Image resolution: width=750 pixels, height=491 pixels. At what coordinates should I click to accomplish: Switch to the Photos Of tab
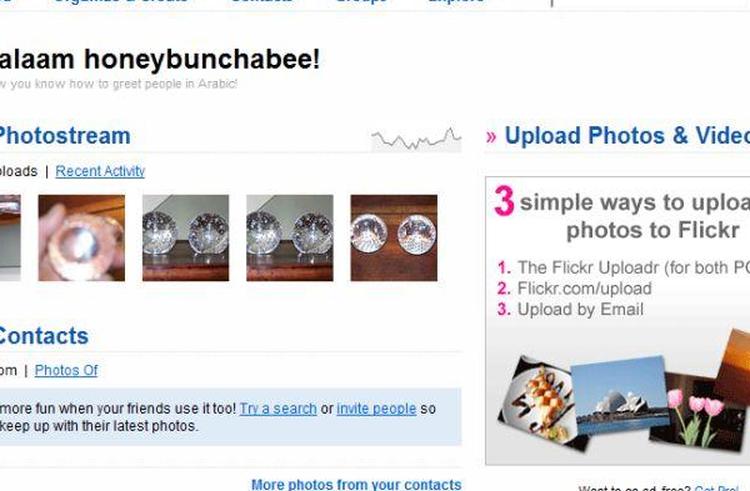[x=66, y=371]
